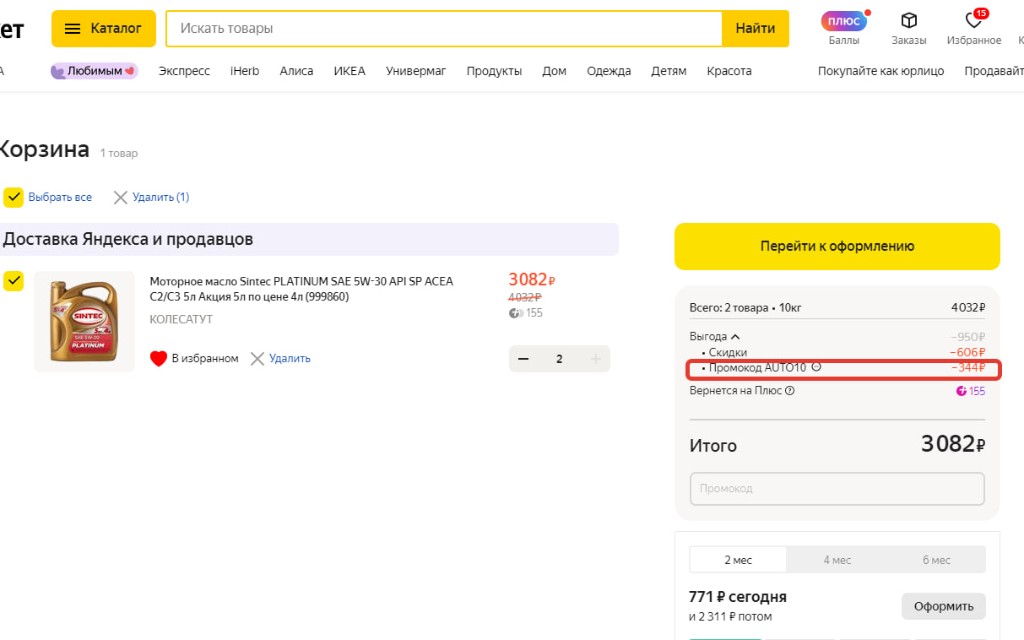
Task: Open the Красота category
Action: (x=729, y=71)
